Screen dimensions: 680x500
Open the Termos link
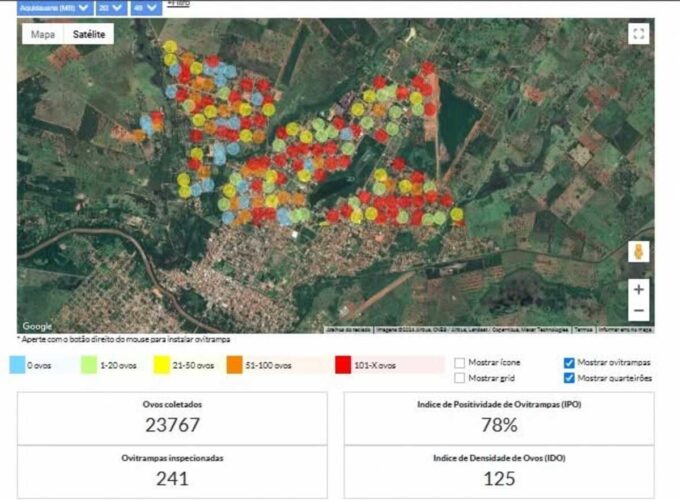pos(583,330)
